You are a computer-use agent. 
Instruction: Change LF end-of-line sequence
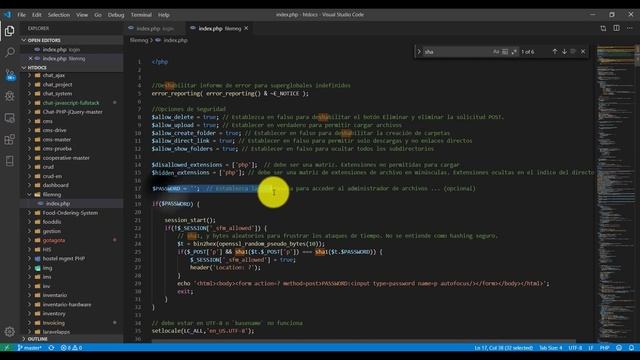click(591, 348)
